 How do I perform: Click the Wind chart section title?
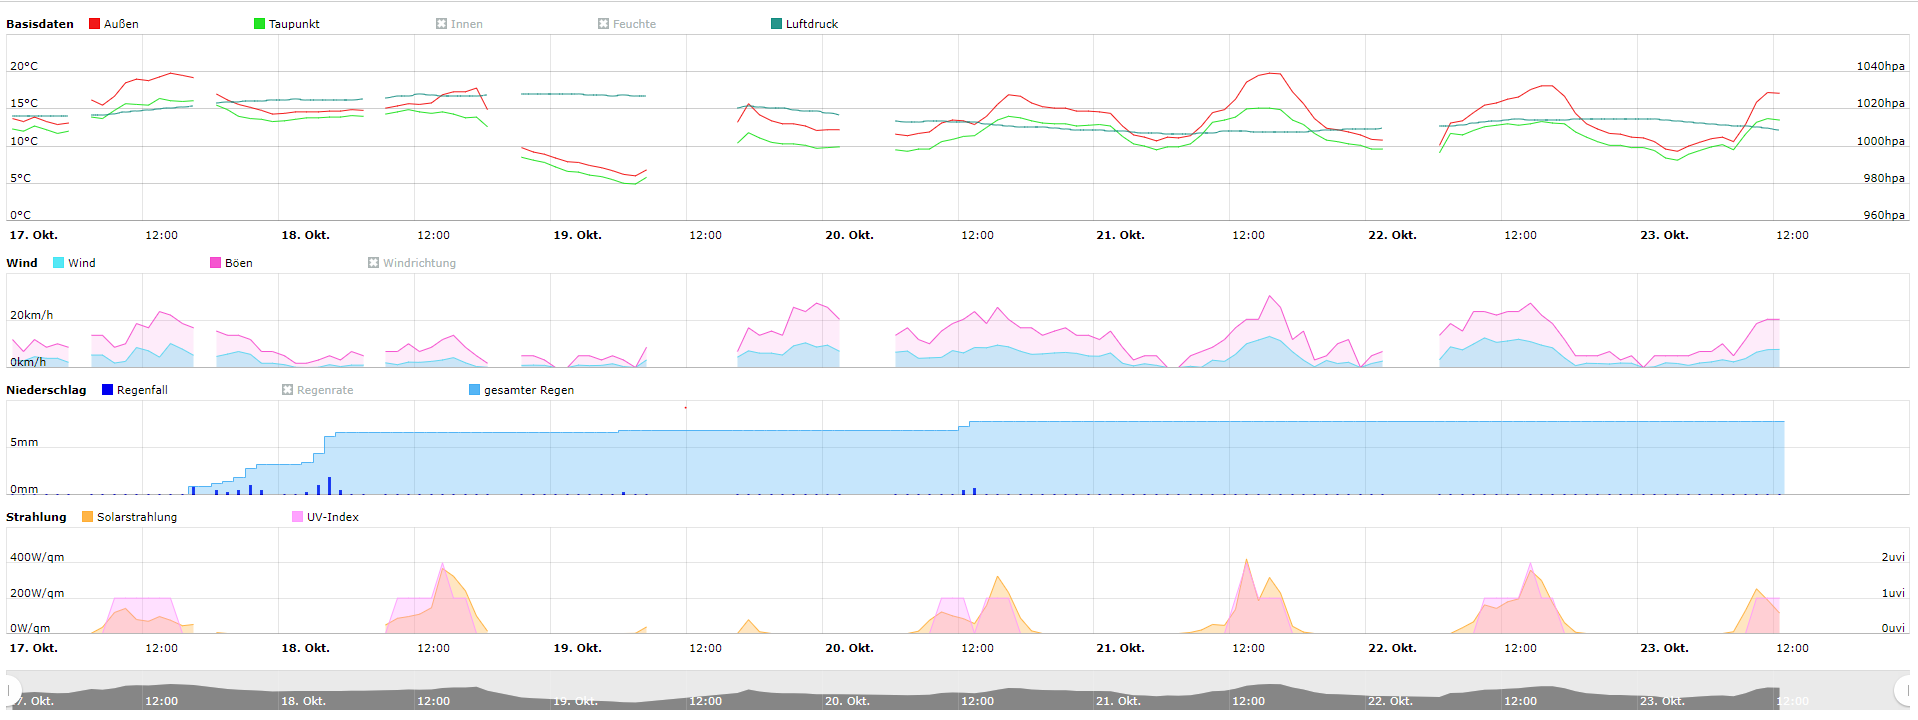click(x=22, y=263)
